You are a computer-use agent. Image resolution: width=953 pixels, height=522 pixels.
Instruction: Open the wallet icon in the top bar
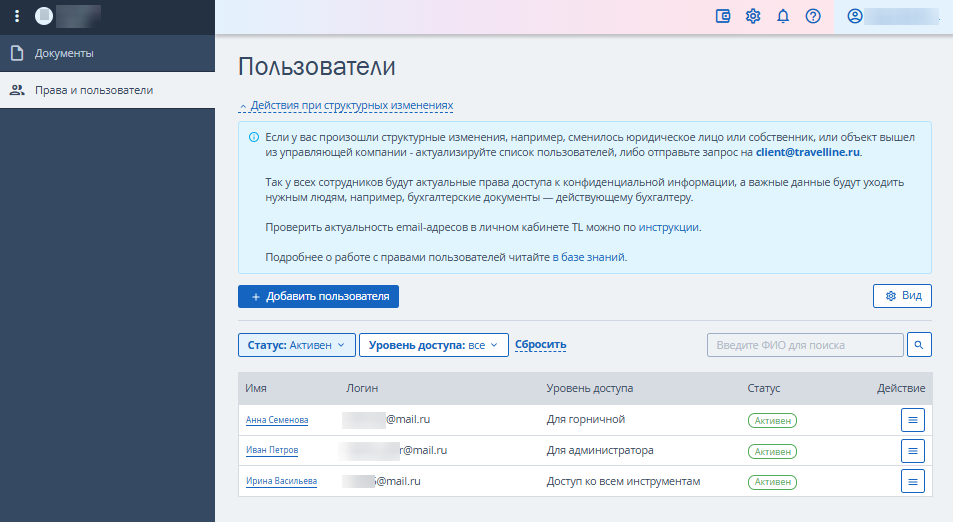(x=723, y=16)
